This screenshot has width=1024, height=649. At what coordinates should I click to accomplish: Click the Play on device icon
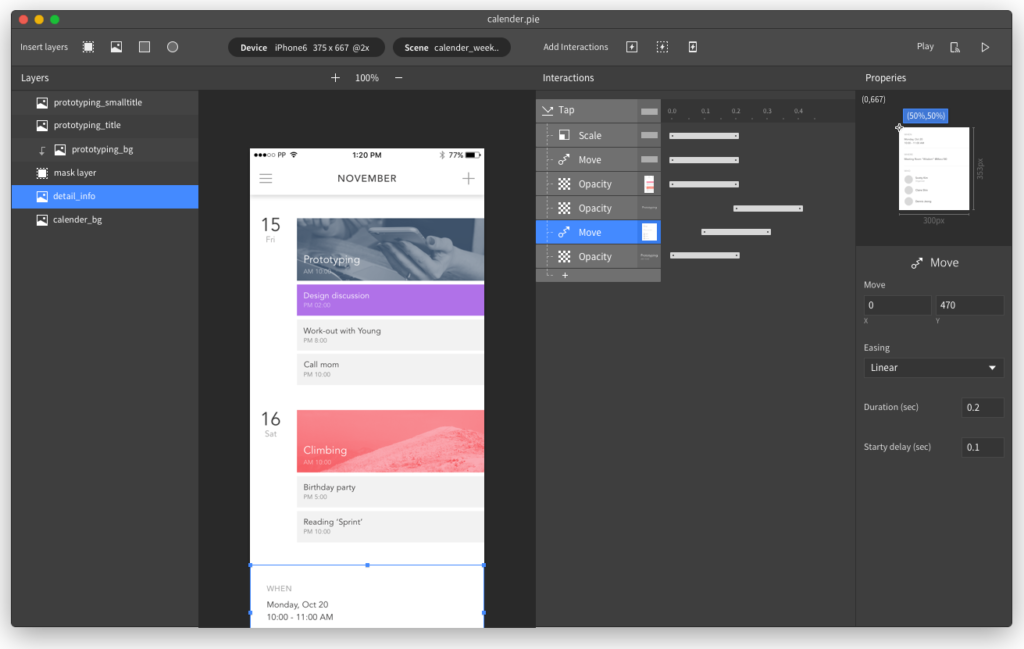tap(955, 47)
